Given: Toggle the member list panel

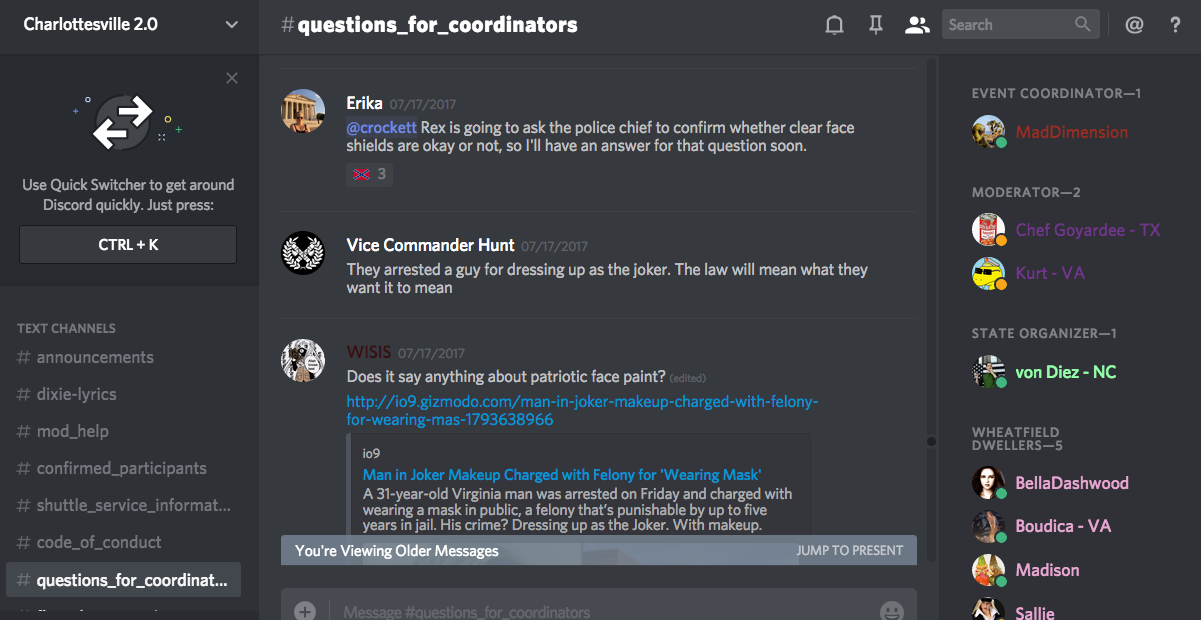Looking at the screenshot, I should click(916, 25).
